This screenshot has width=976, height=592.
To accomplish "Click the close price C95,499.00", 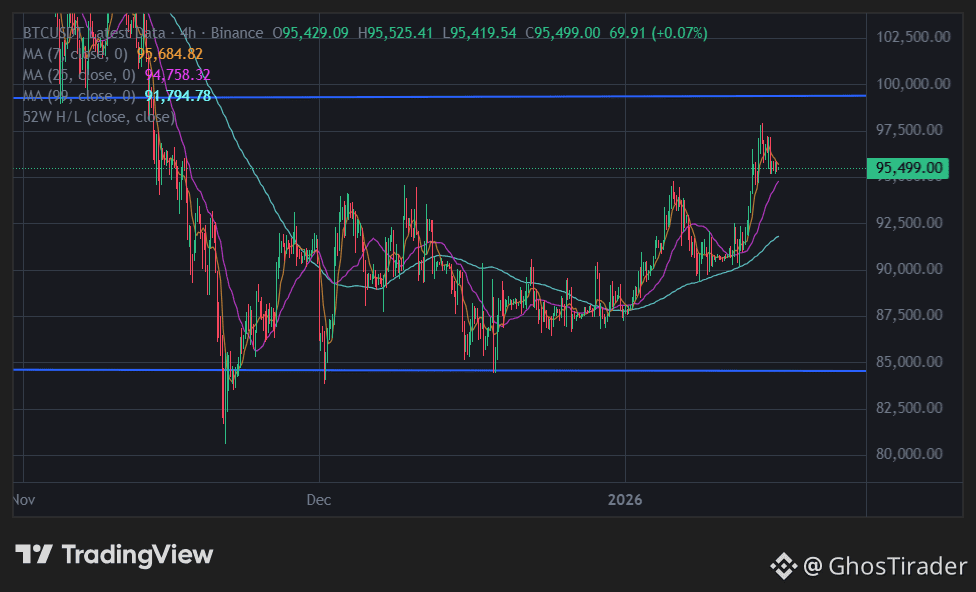I will (x=563, y=33).
